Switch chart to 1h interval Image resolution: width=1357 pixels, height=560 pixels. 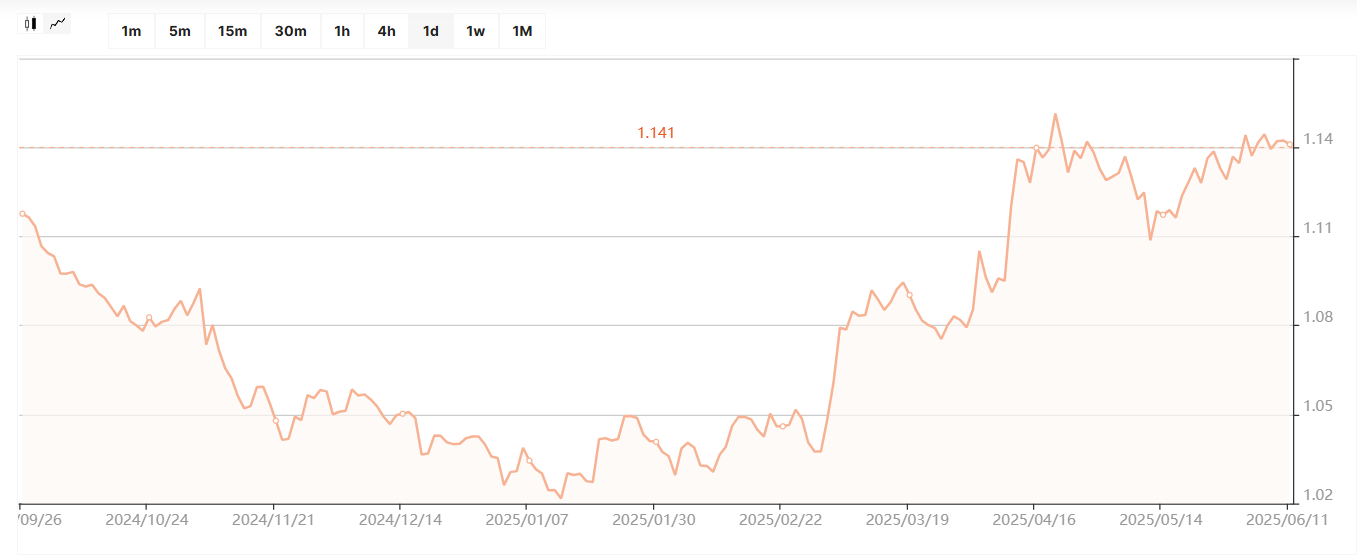(x=342, y=31)
